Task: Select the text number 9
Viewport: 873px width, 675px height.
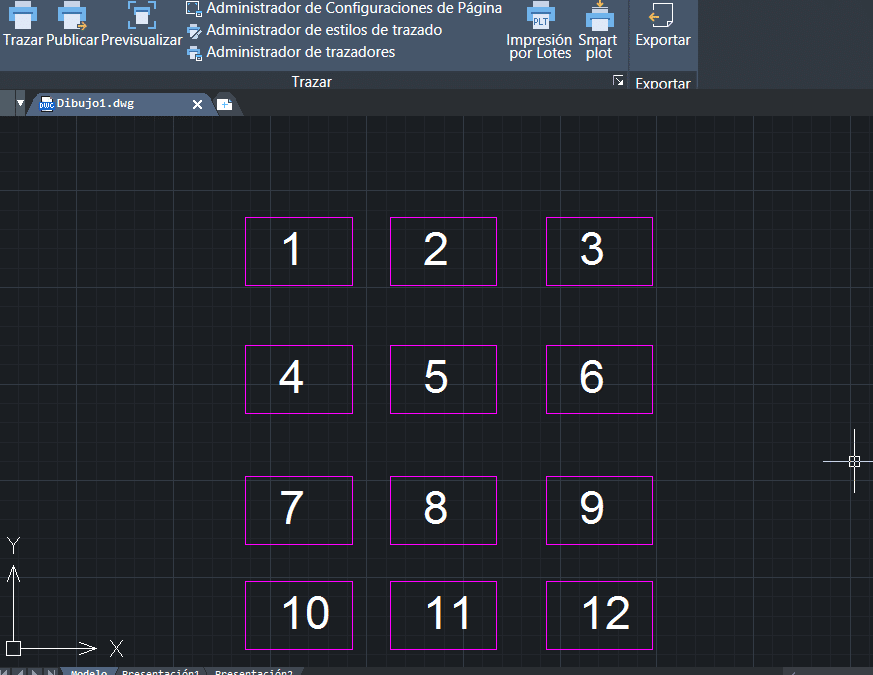Action: (592, 508)
